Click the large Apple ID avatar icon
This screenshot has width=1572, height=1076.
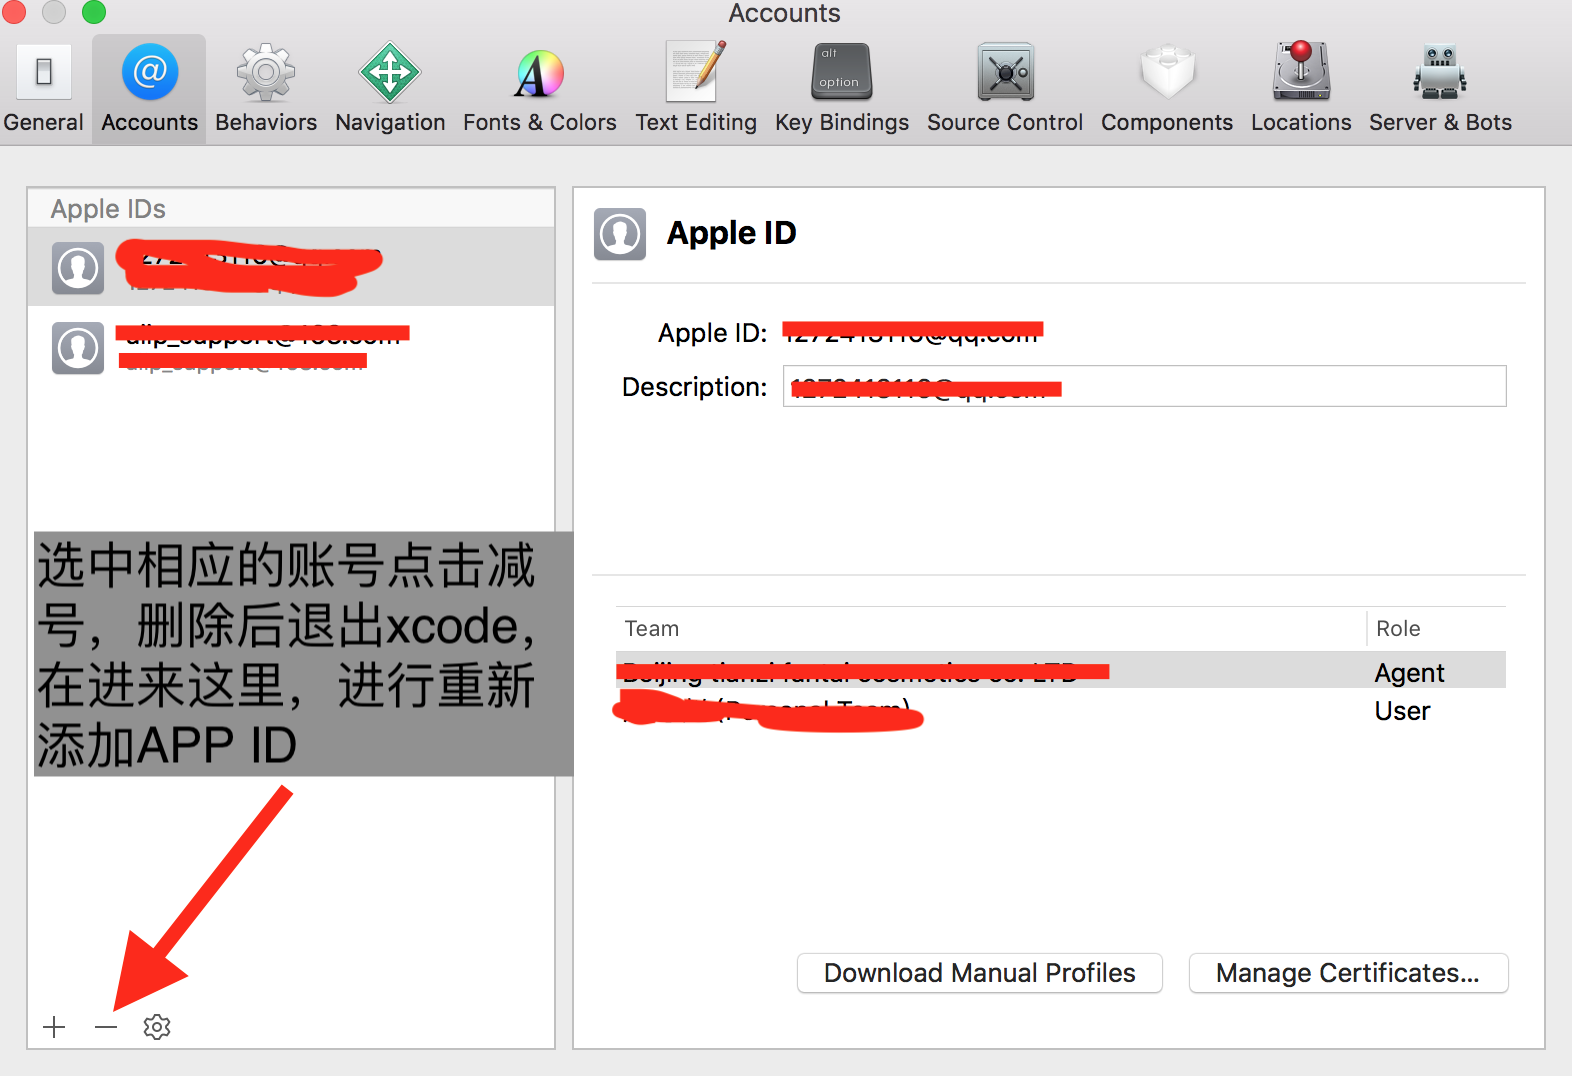coord(620,234)
